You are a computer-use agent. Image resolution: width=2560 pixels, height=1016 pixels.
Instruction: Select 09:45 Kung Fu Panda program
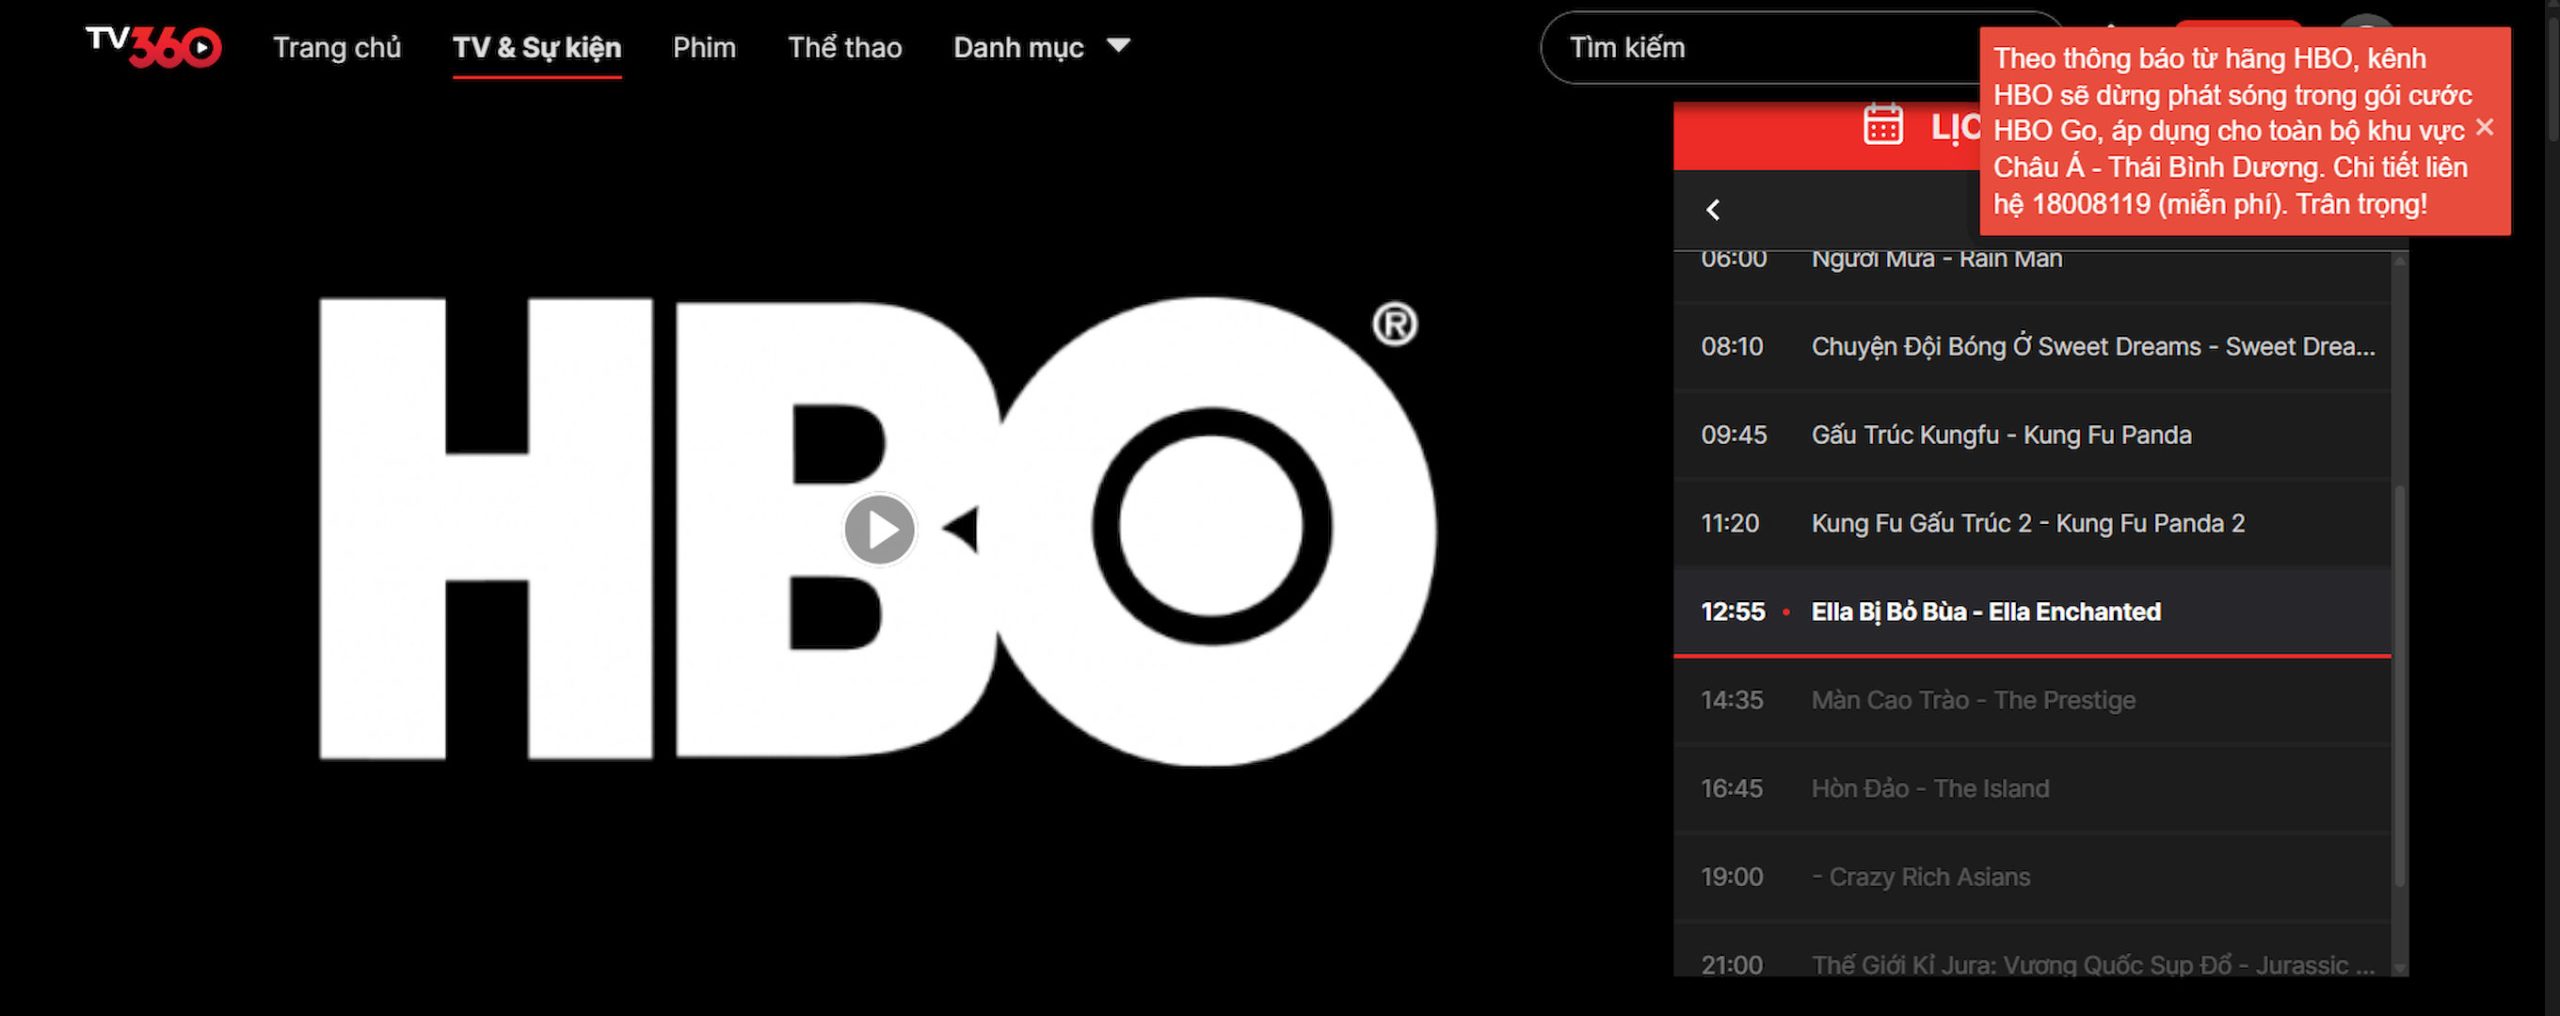click(2032, 435)
